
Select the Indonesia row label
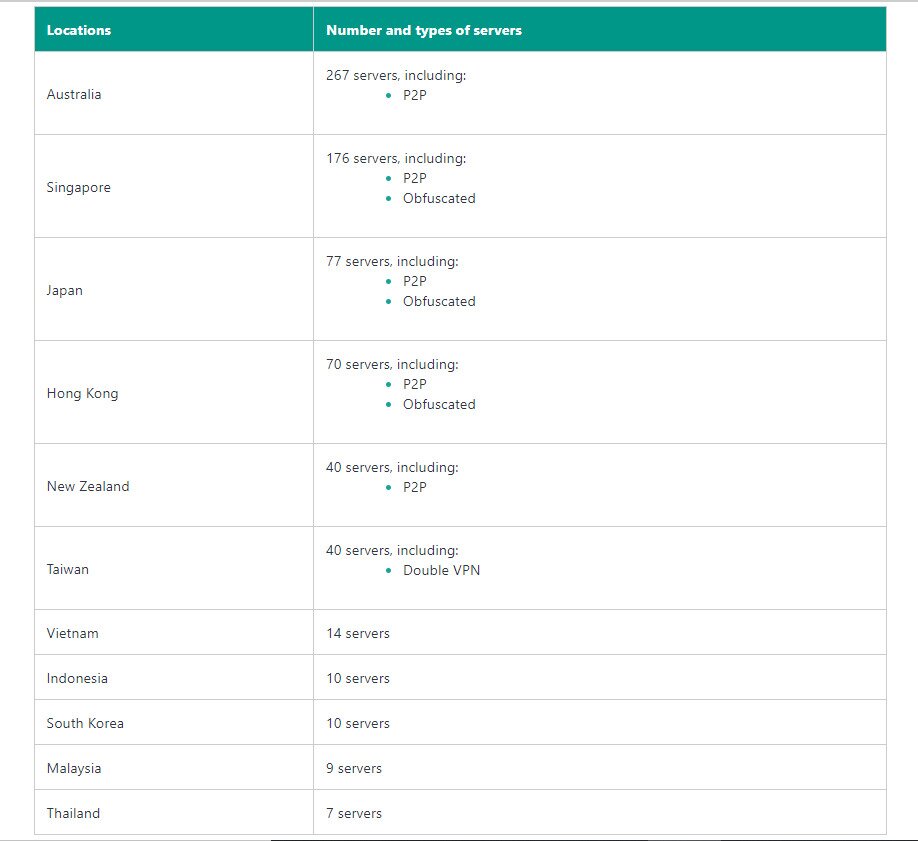(77, 678)
